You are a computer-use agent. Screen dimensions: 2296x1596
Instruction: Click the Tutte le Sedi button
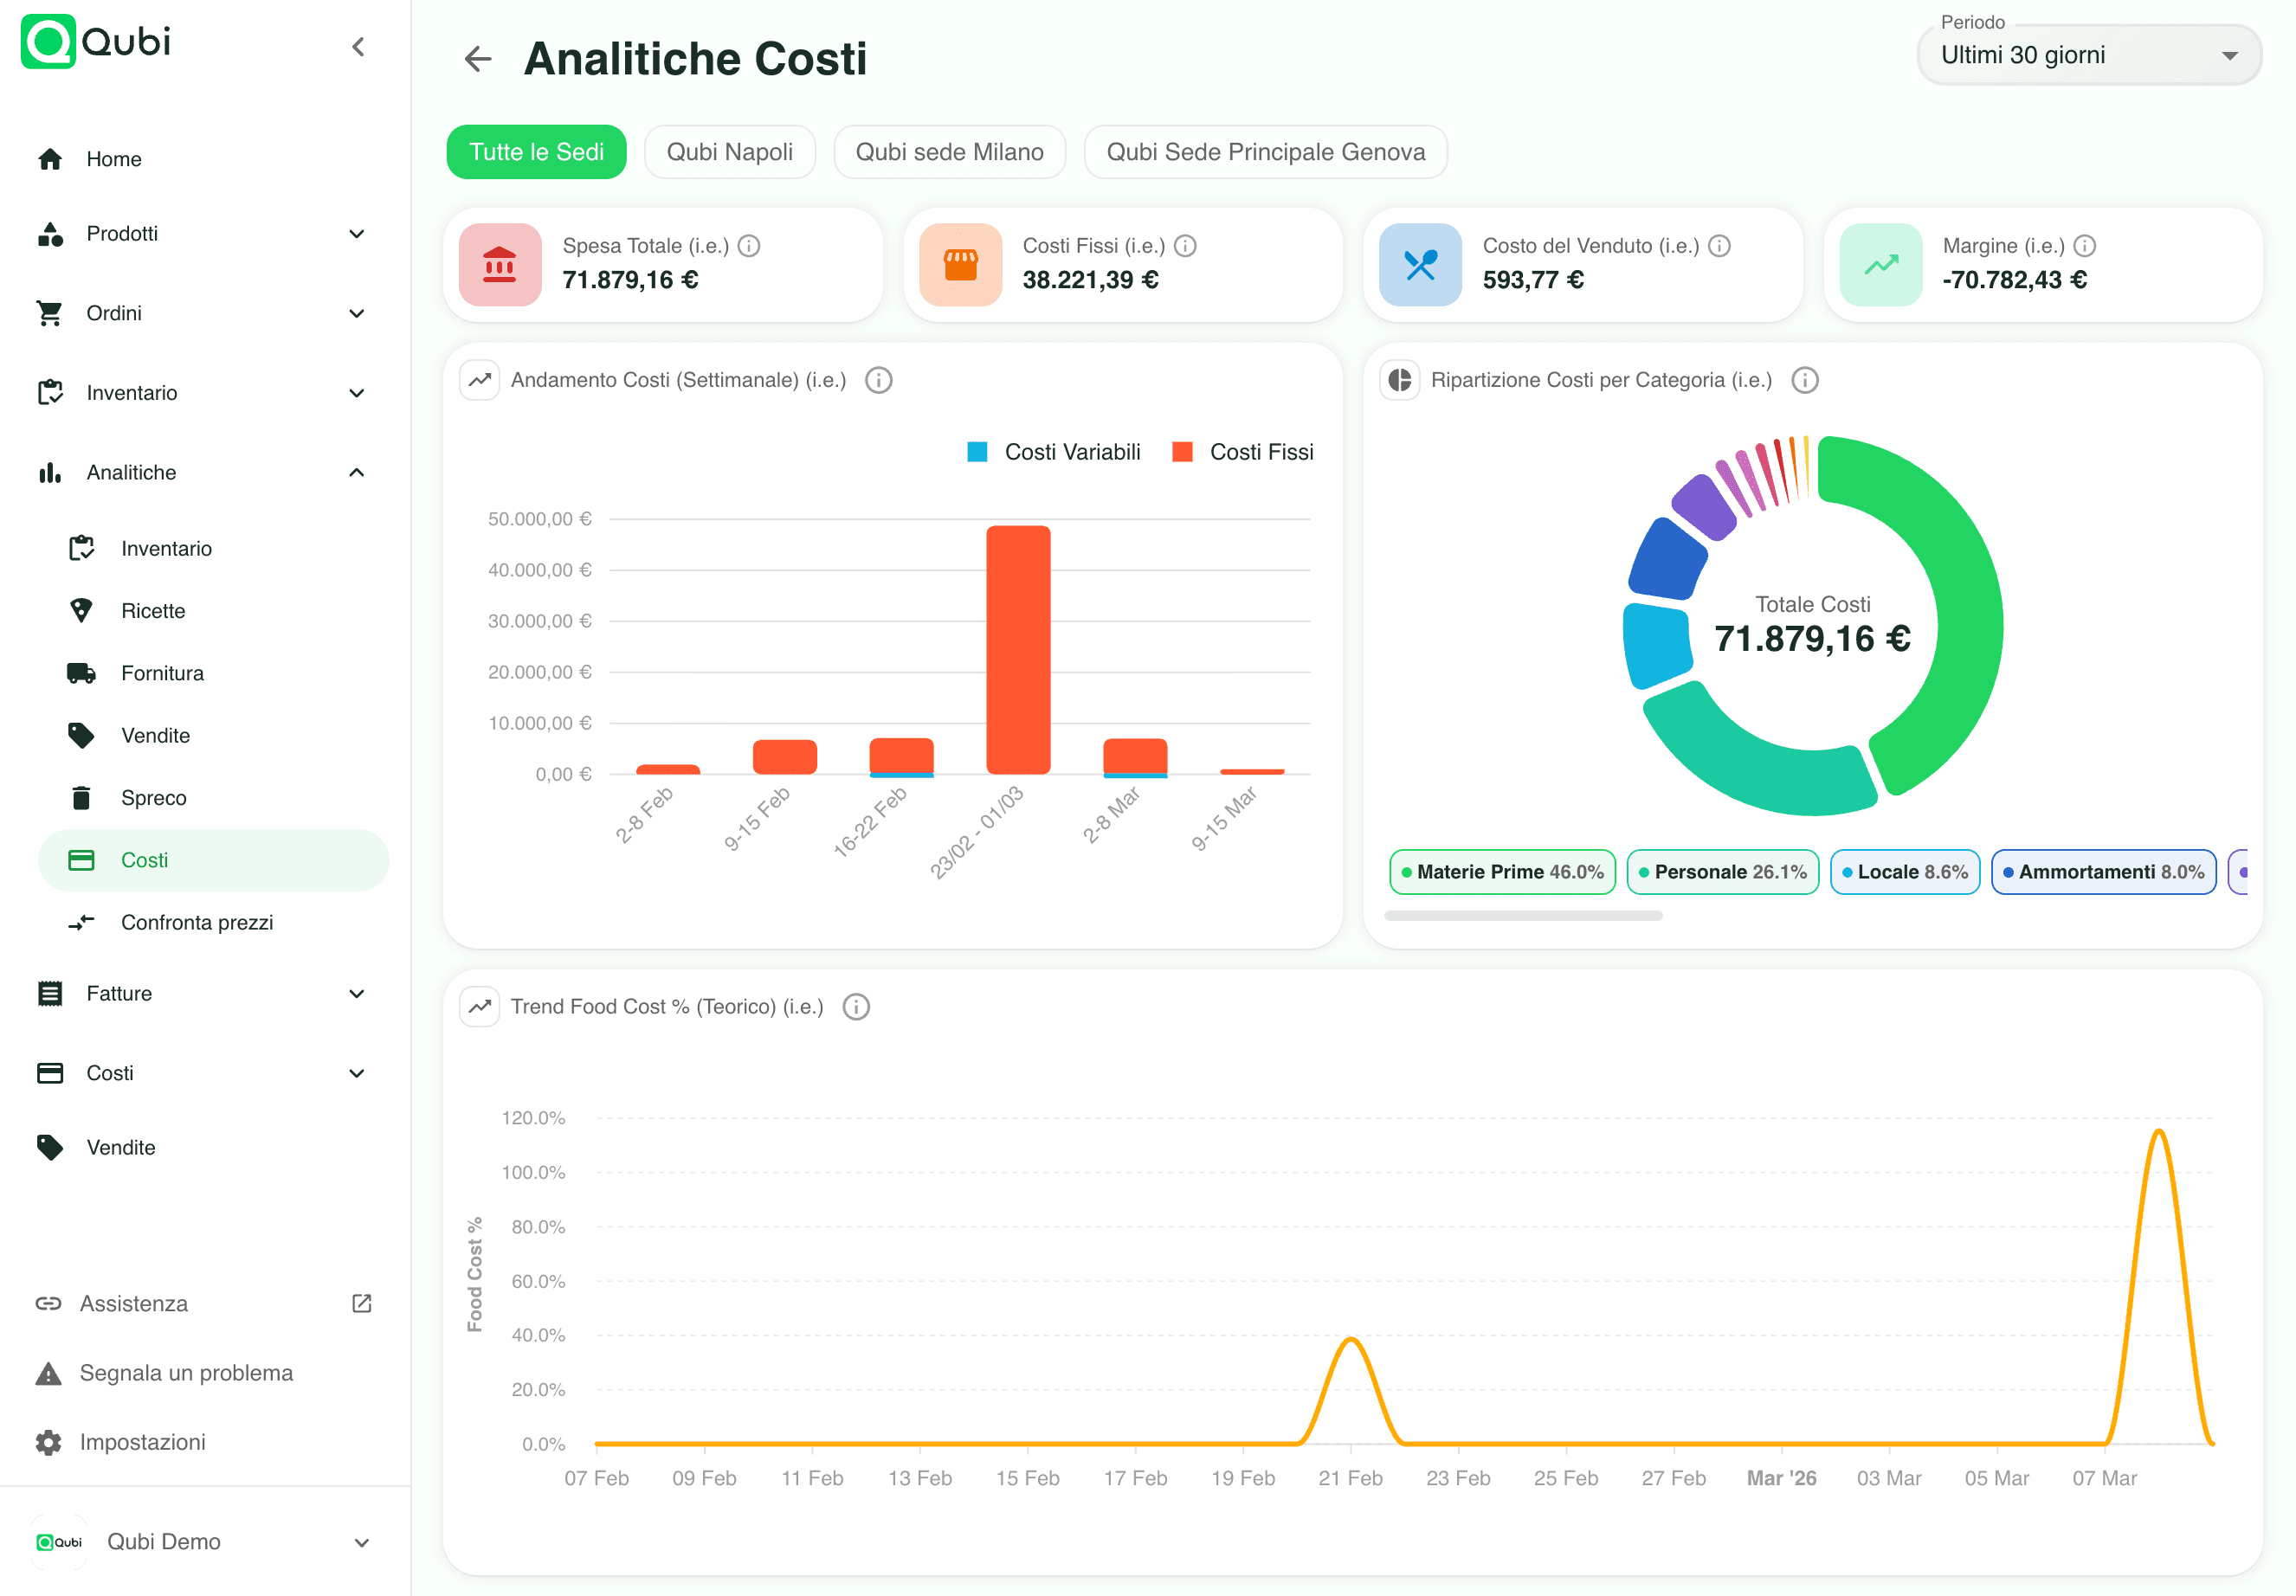536,152
